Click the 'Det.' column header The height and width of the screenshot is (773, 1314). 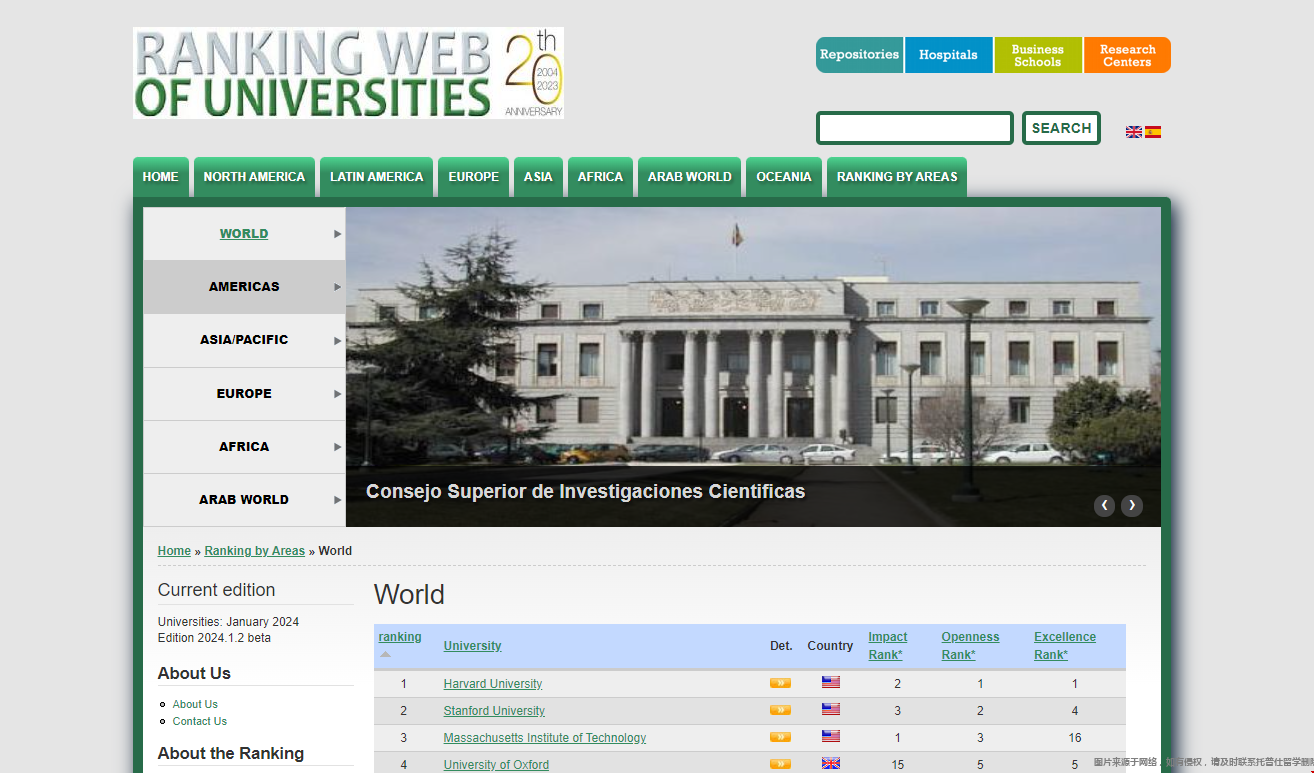(781, 646)
